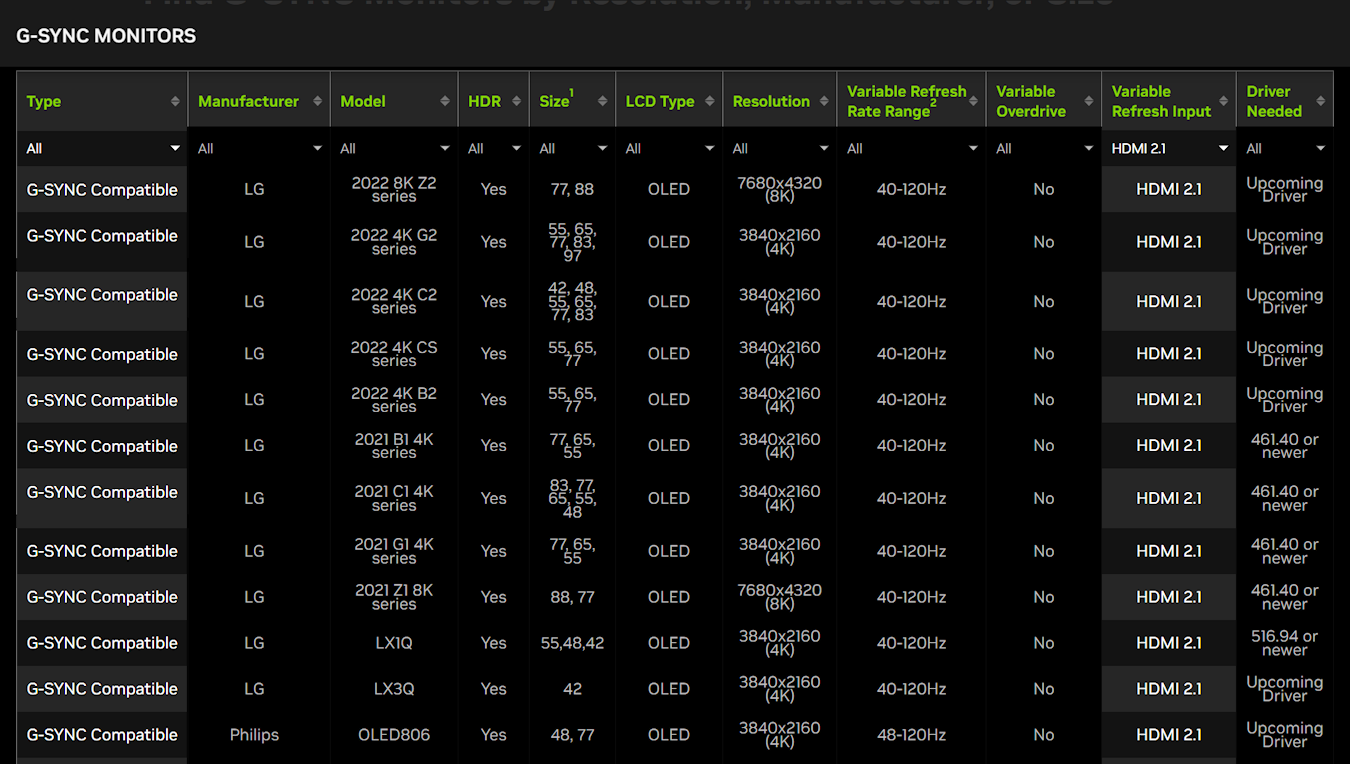
Task: Click G-SYNC Compatible in the OLED806 row
Action: [x=102, y=735]
